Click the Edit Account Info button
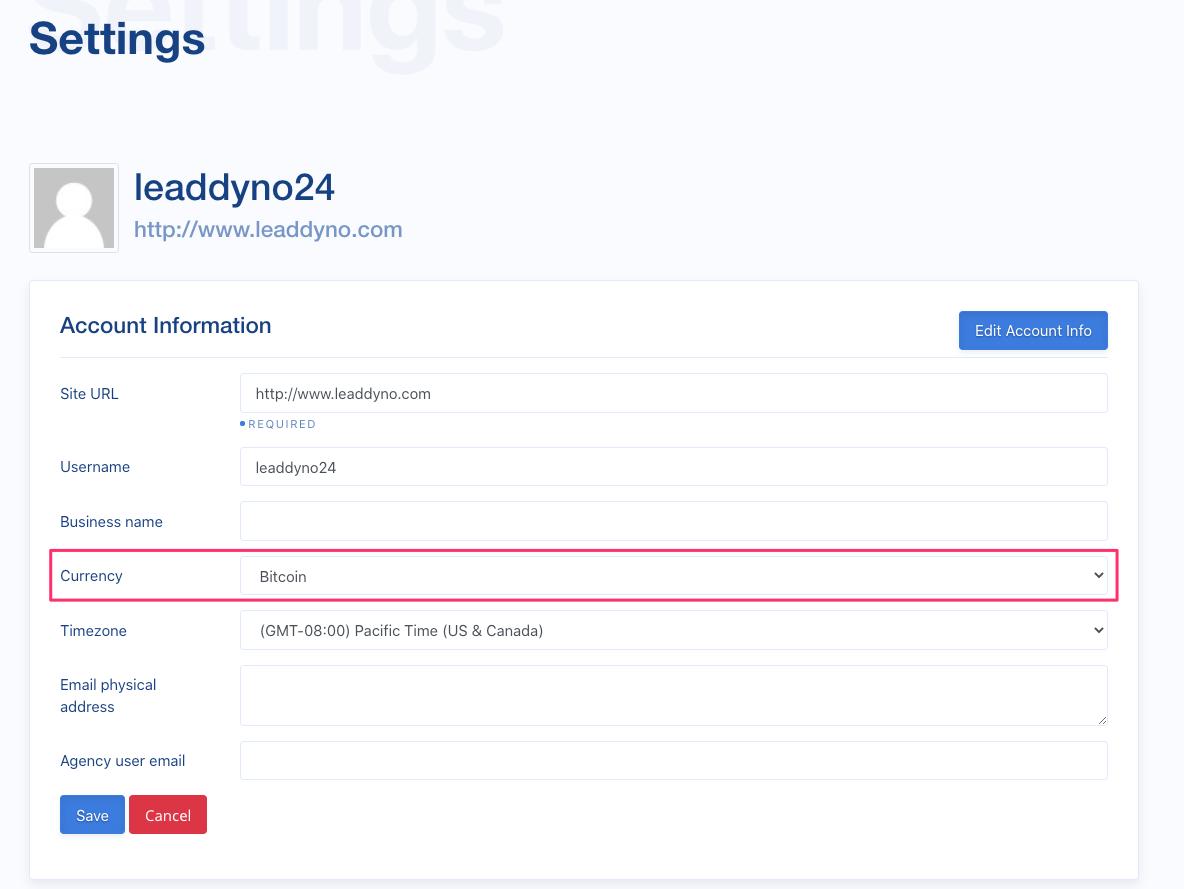Viewport: 1184px width, 889px height. pos(1033,330)
